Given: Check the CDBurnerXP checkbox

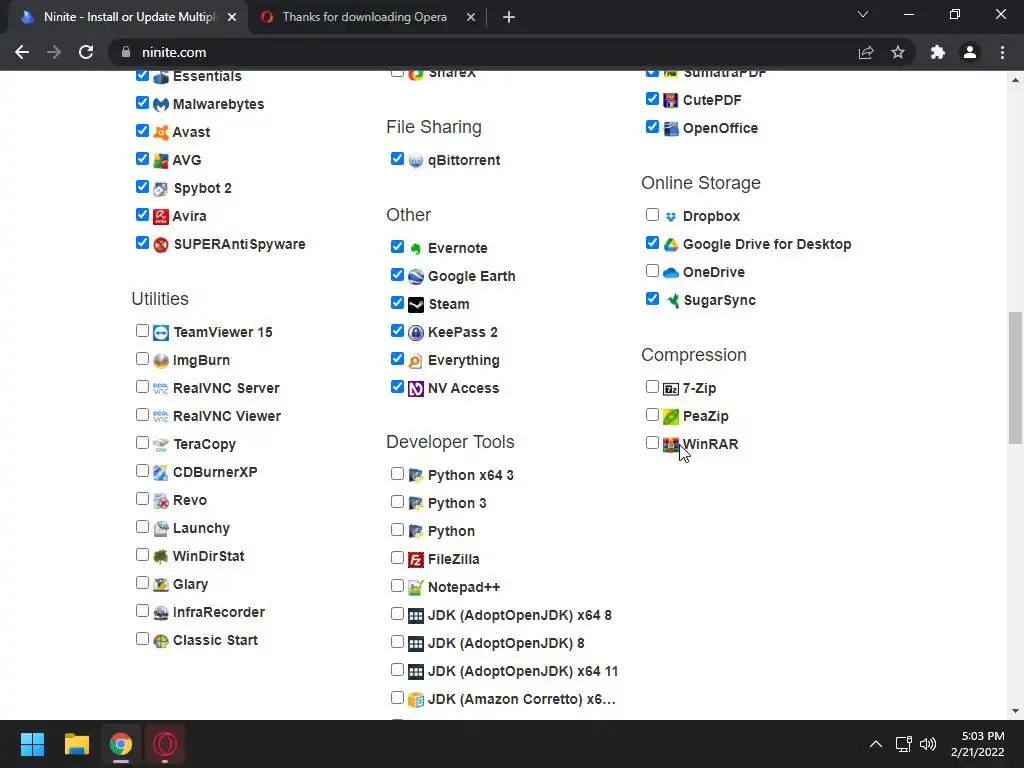Looking at the screenshot, I should 142,471.
